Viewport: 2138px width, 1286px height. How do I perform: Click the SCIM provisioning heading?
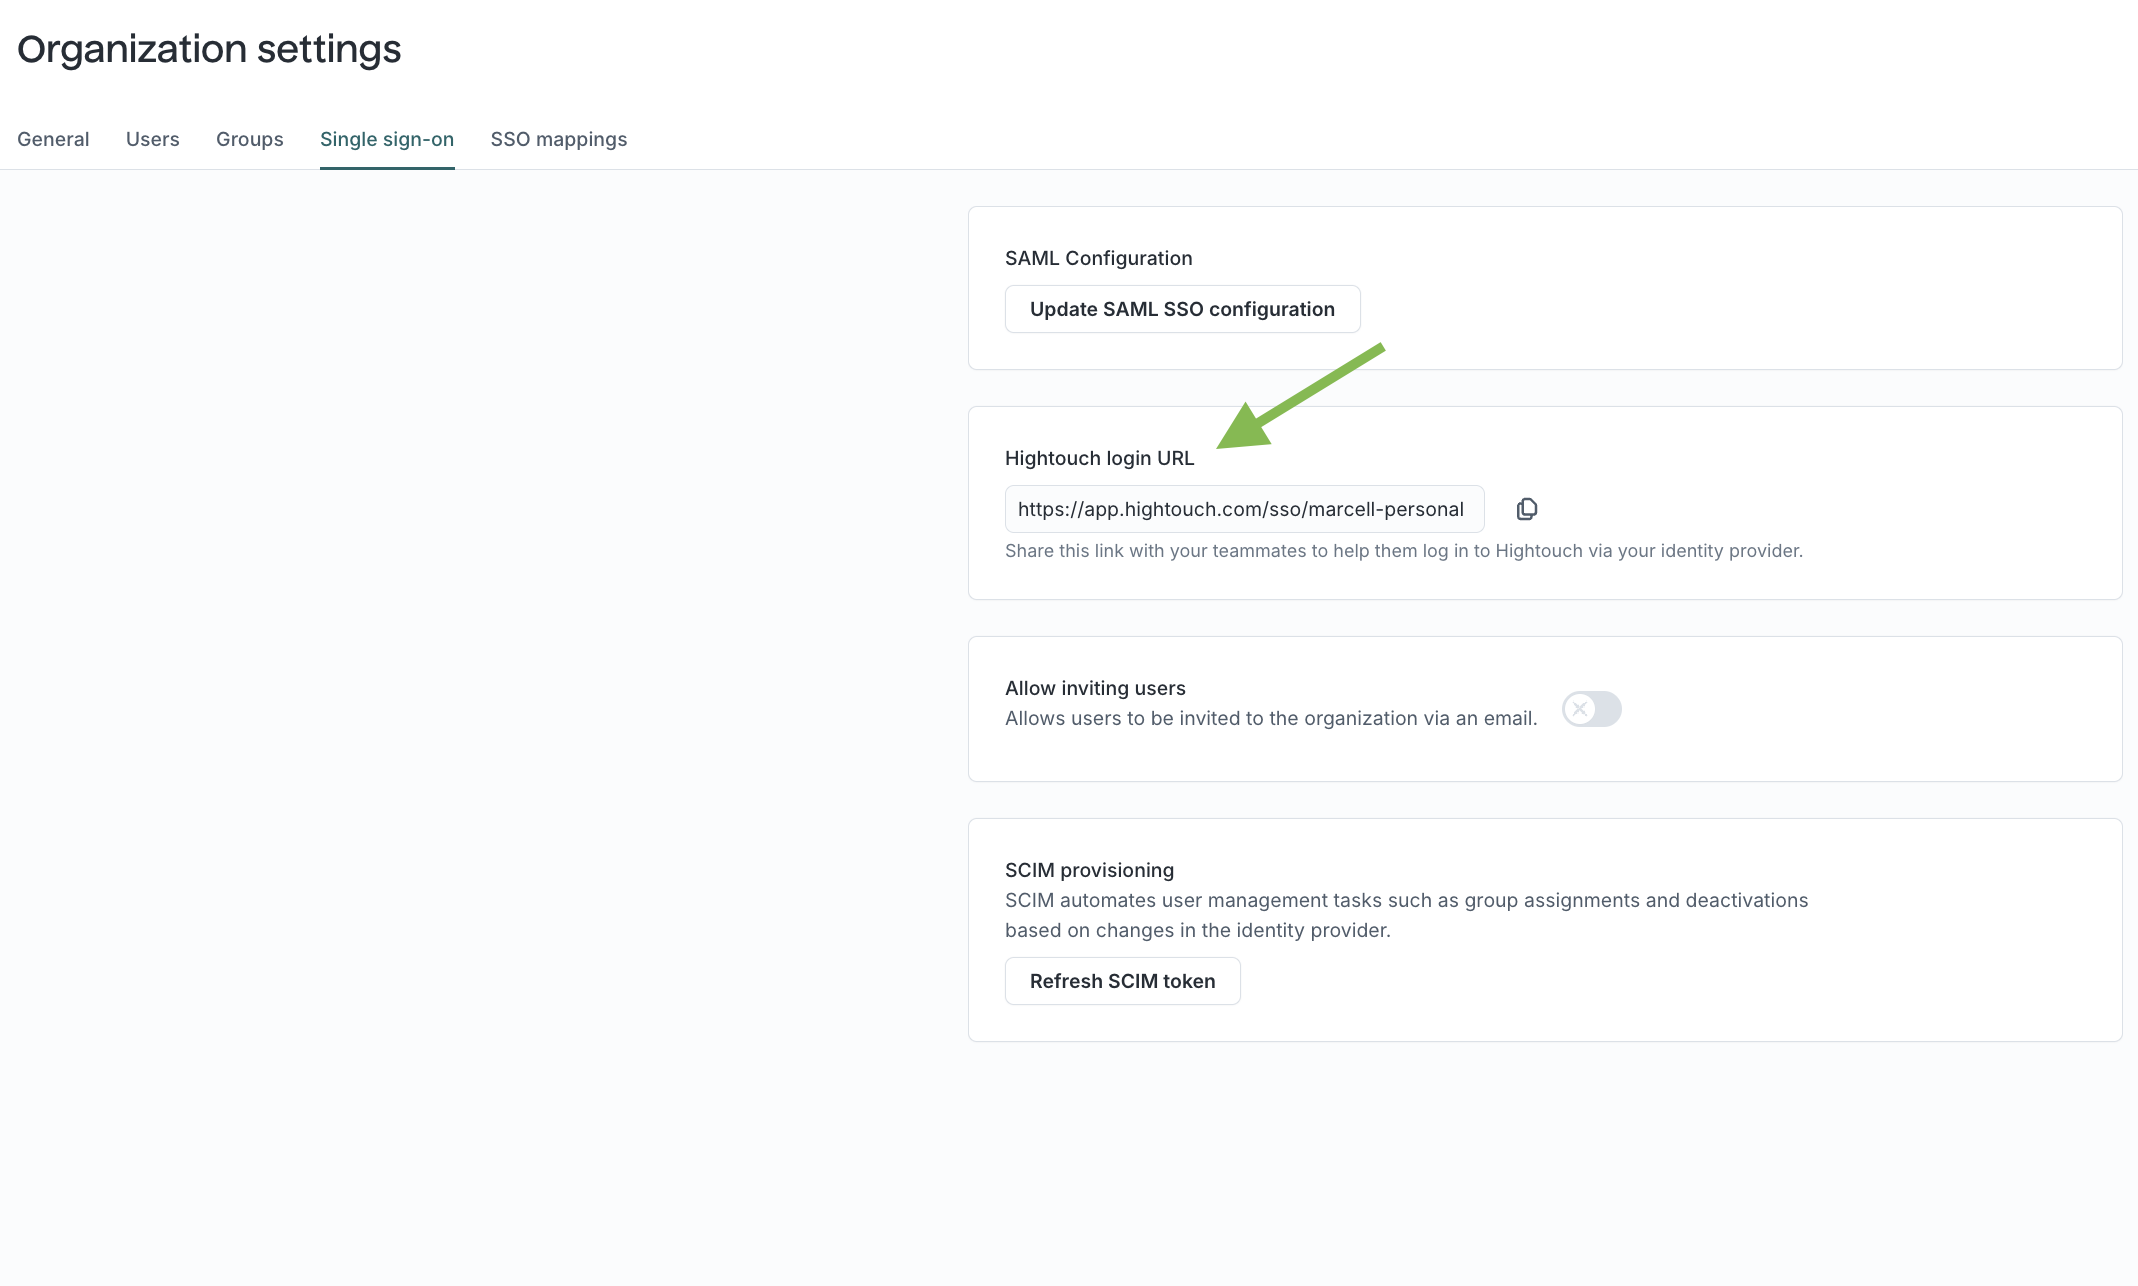coord(1089,870)
